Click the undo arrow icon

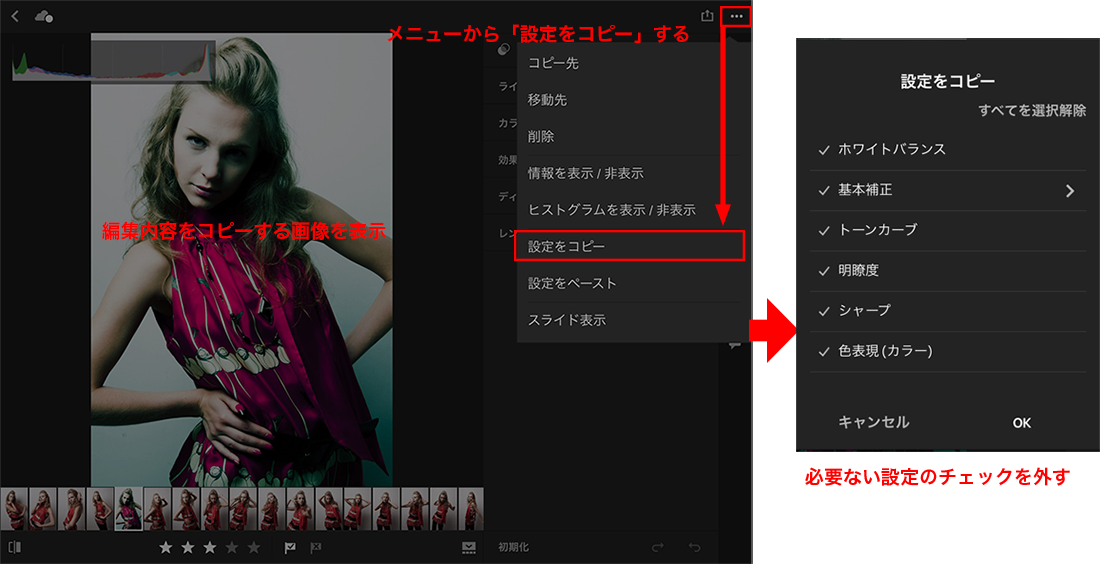(x=693, y=547)
